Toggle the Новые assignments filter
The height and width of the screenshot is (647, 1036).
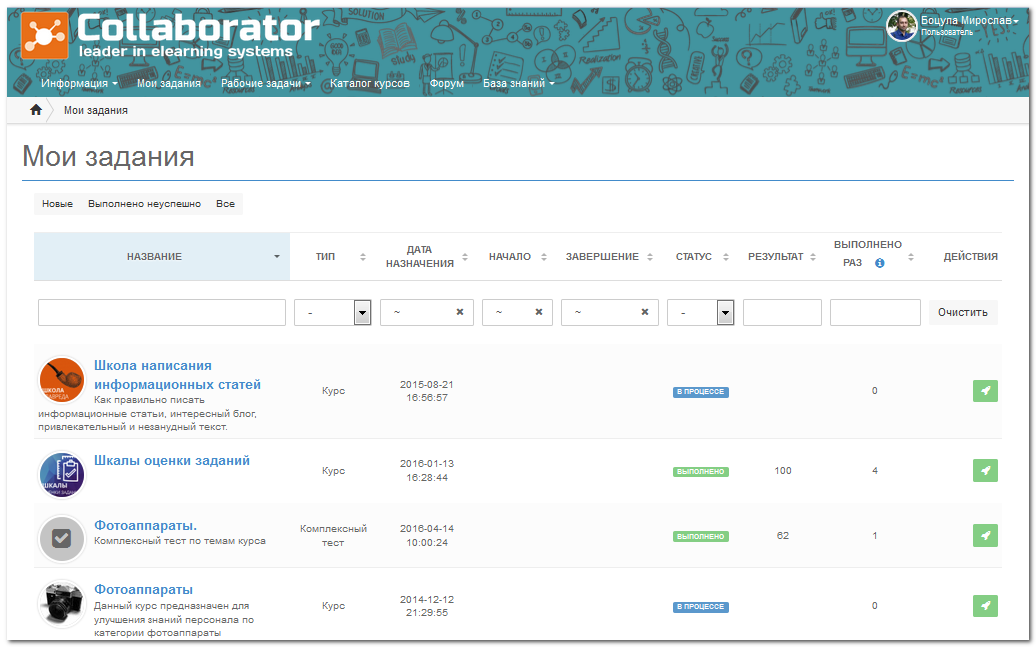[57, 203]
